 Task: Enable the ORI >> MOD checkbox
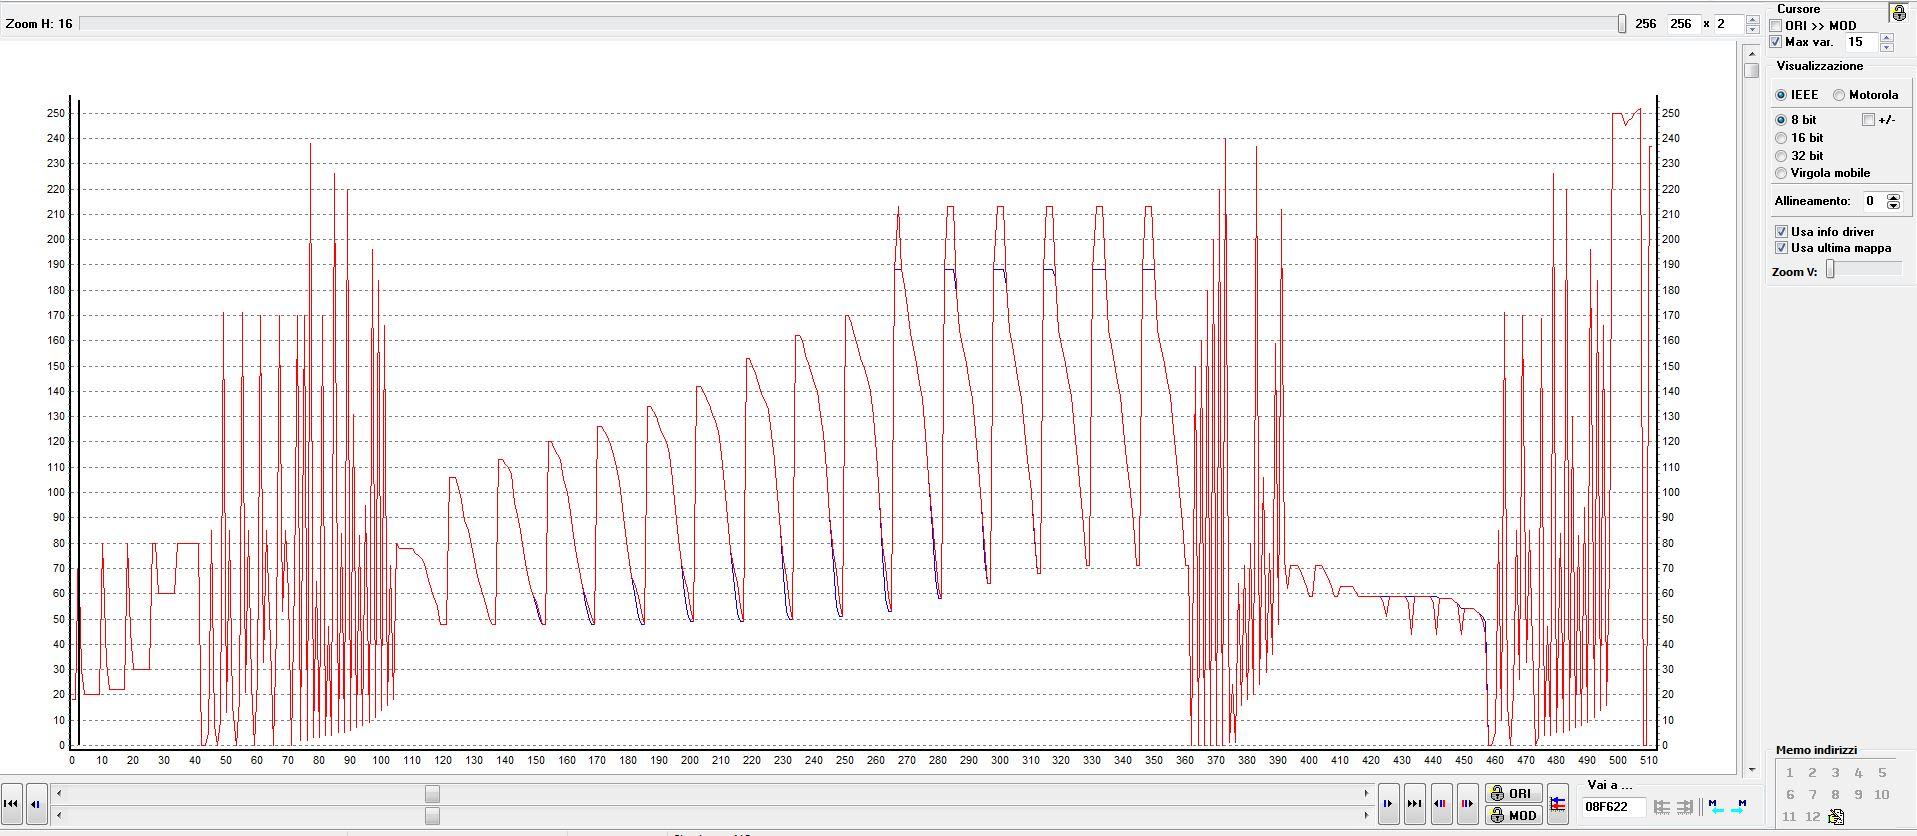(x=1776, y=26)
